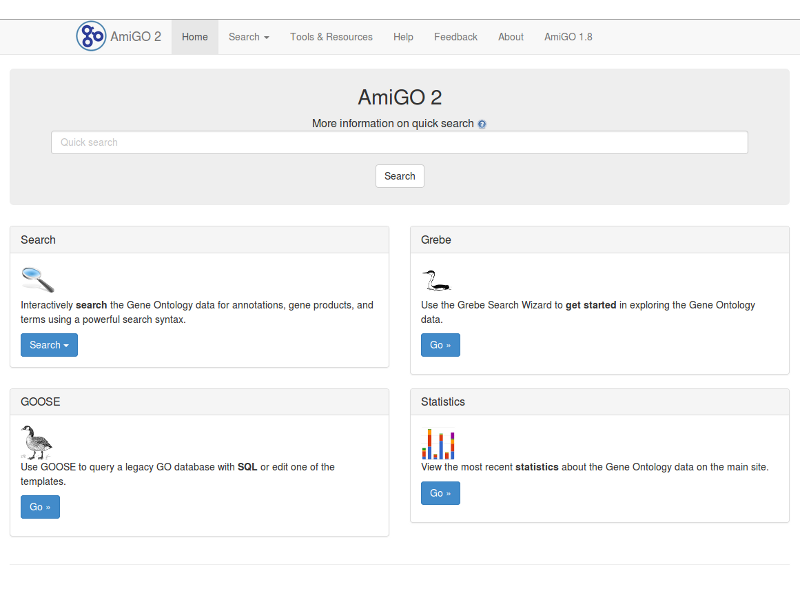Open Tools & Resources menu item
This screenshot has height=600, width=800.
[x=331, y=37]
